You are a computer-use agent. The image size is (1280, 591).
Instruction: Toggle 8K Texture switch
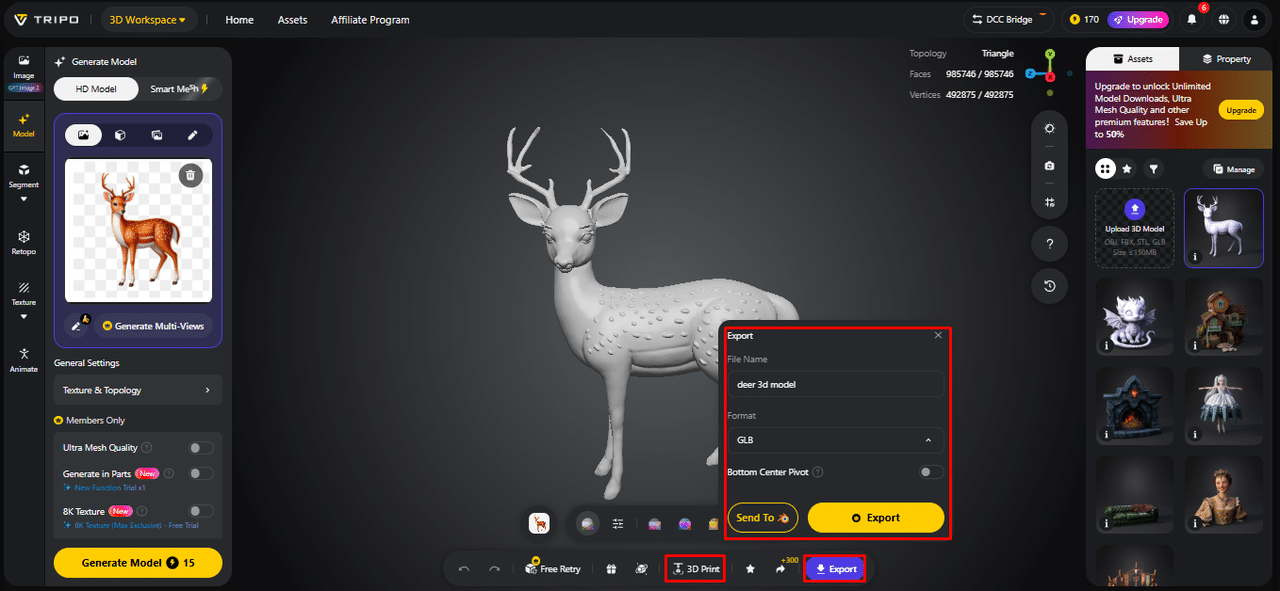(201, 511)
